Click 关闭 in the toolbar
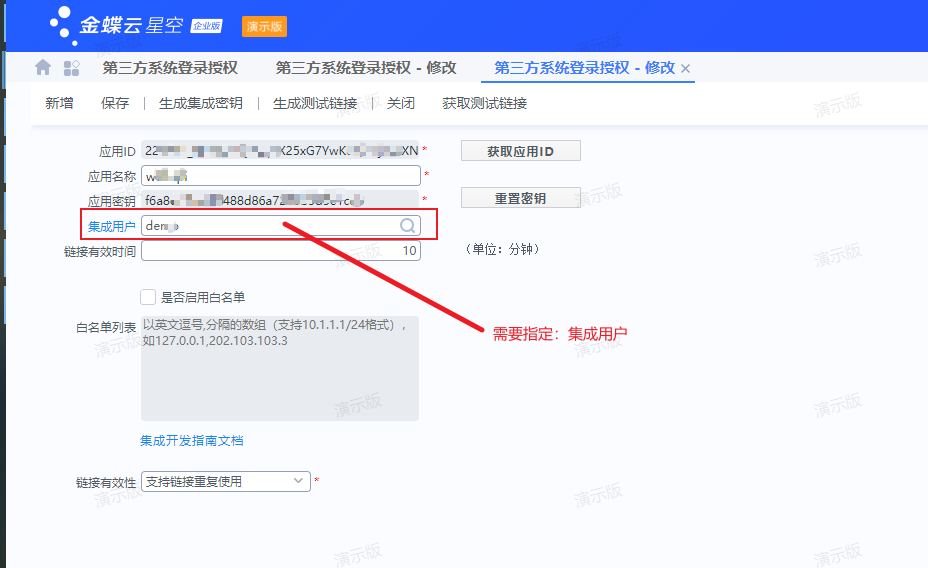Screen dimensions: 928x568 pyautogui.click(x=401, y=103)
